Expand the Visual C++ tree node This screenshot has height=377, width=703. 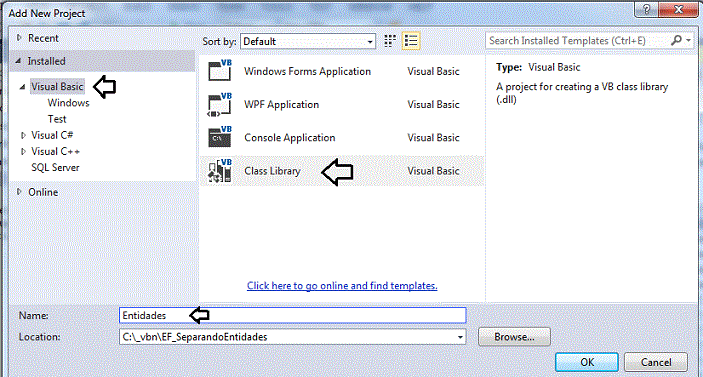click(x=23, y=152)
